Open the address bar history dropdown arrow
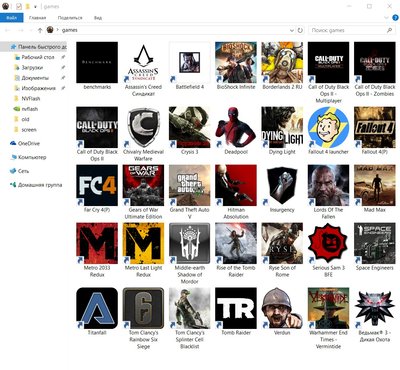The height and width of the screenshot is (370, 400). (x=292, y=30)
